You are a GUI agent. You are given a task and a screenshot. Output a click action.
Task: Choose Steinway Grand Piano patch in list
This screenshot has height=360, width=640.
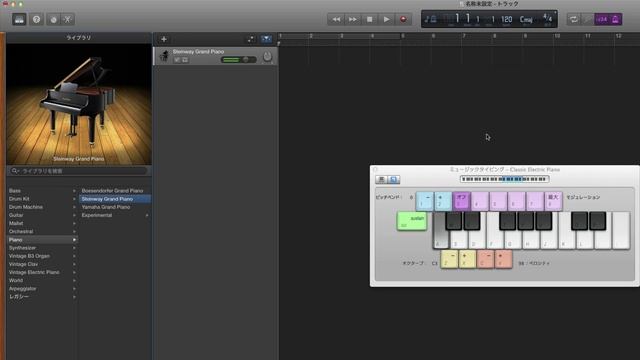coord(115,199)
